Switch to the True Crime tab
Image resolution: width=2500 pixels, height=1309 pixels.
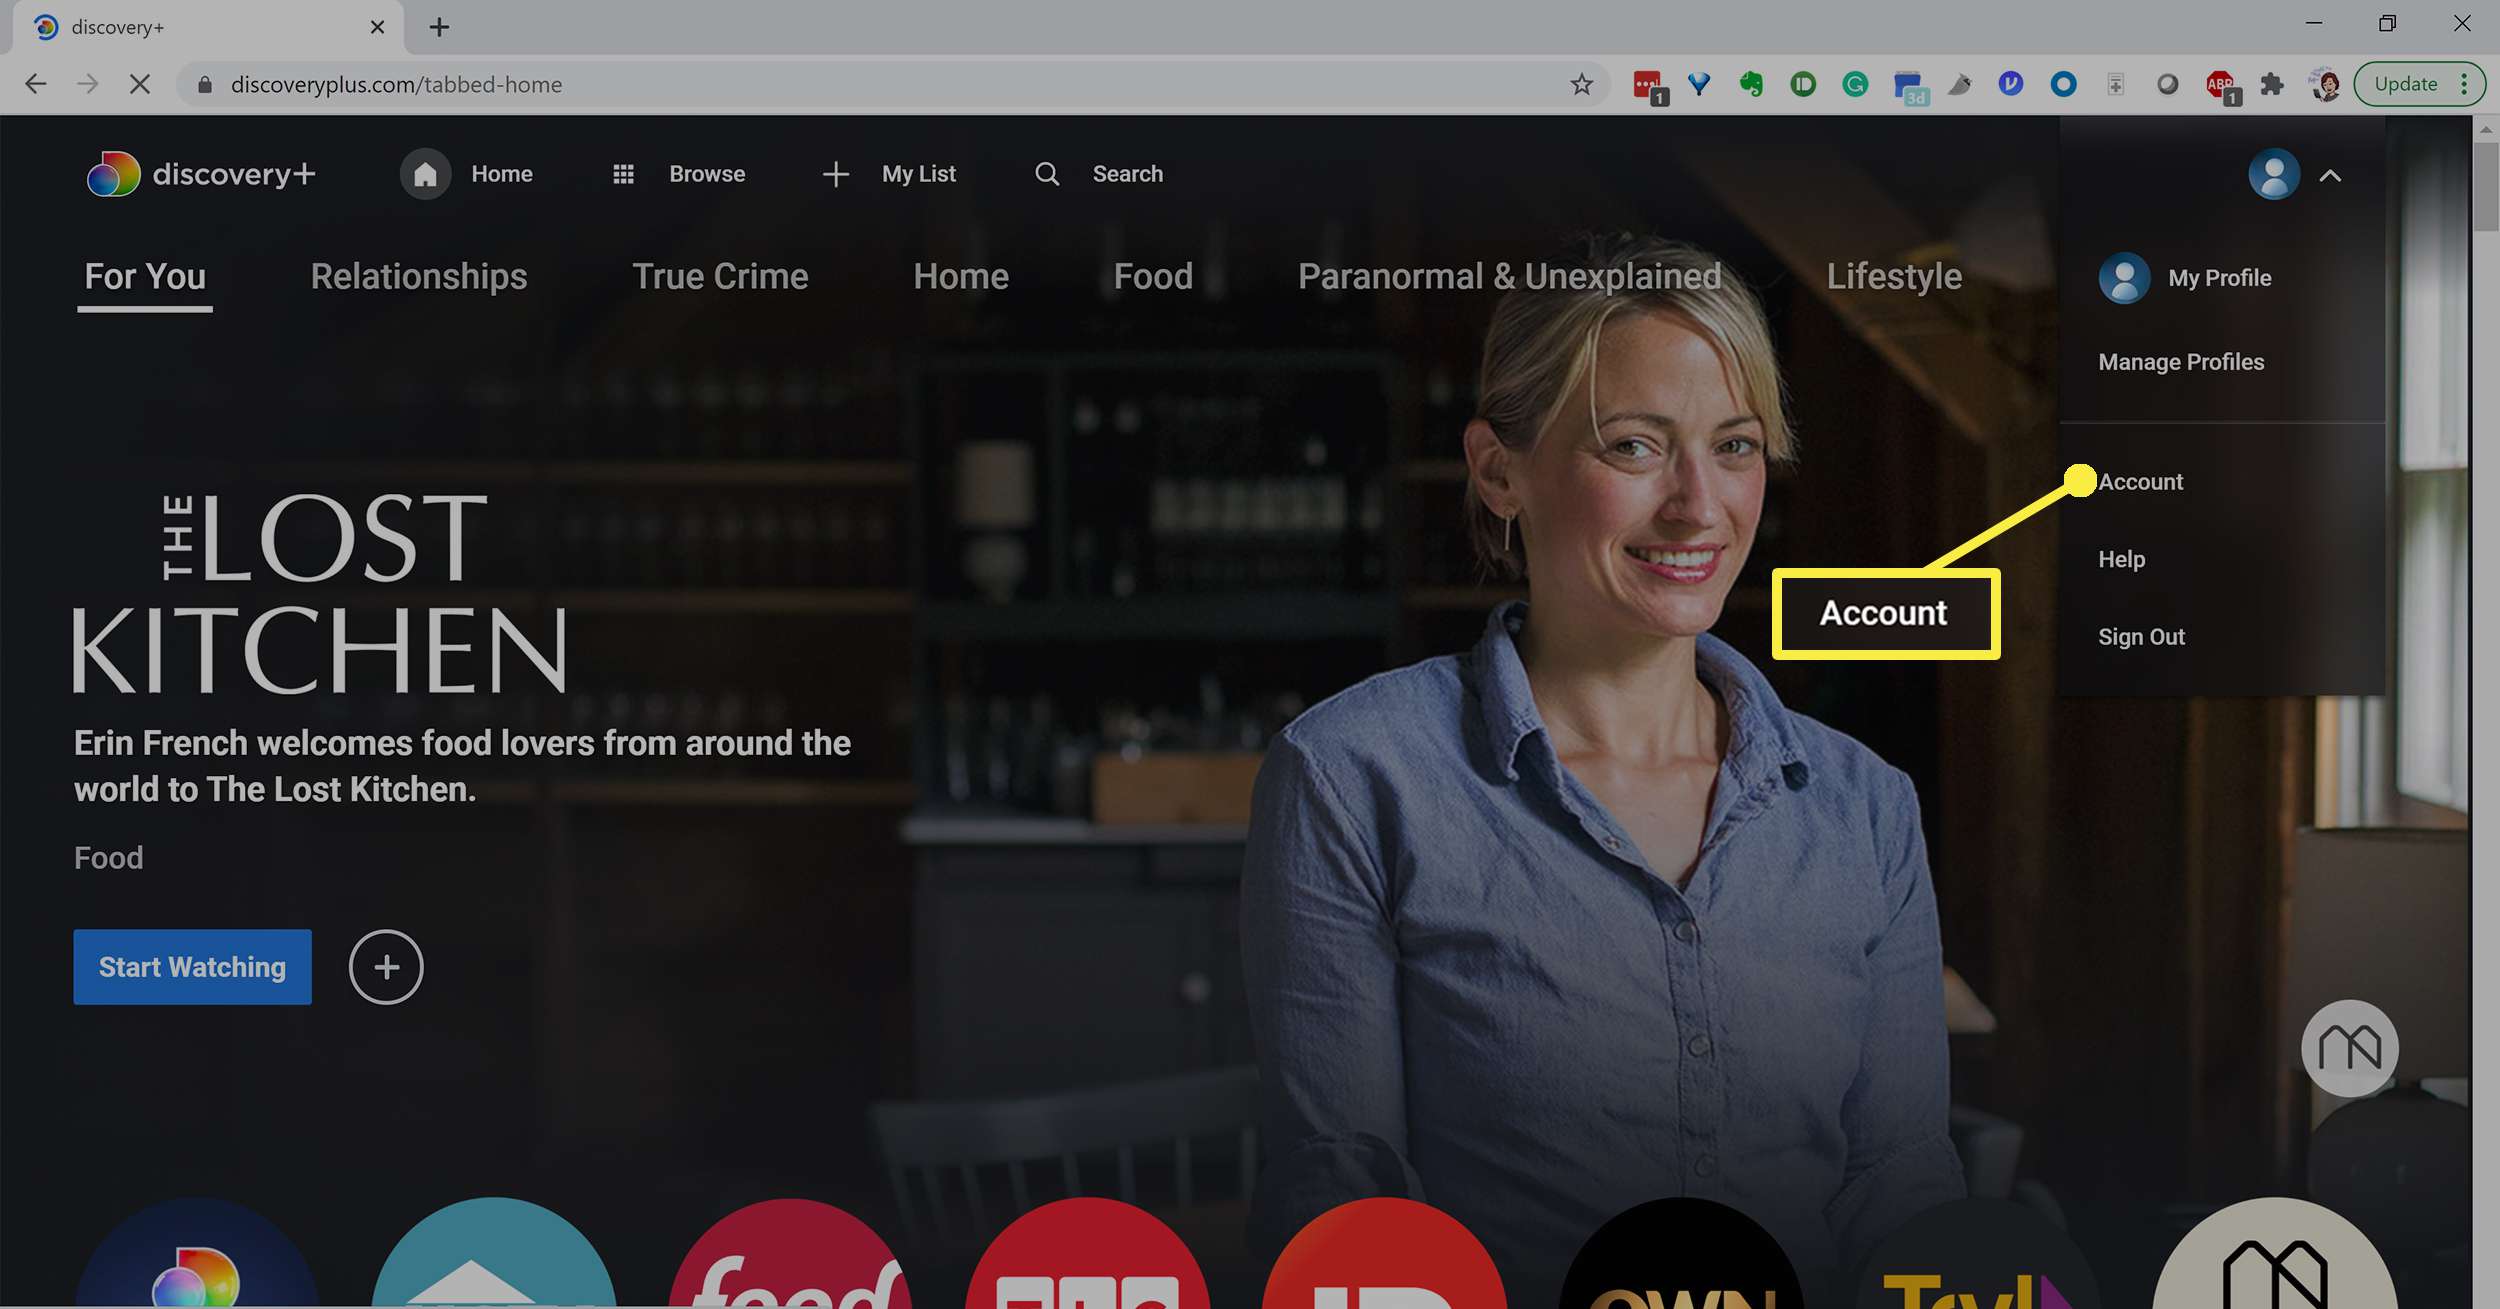(x=720, y=277)
